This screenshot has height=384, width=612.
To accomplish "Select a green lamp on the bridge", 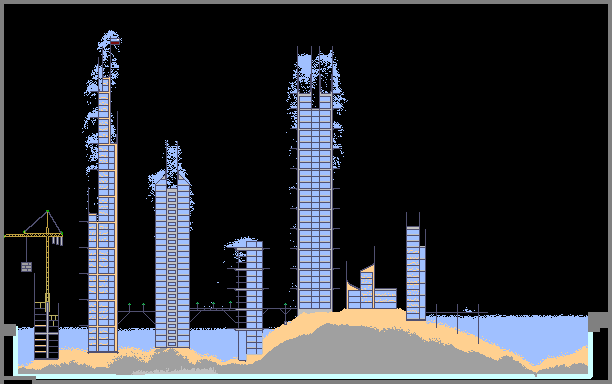I will tap(129, 304).
